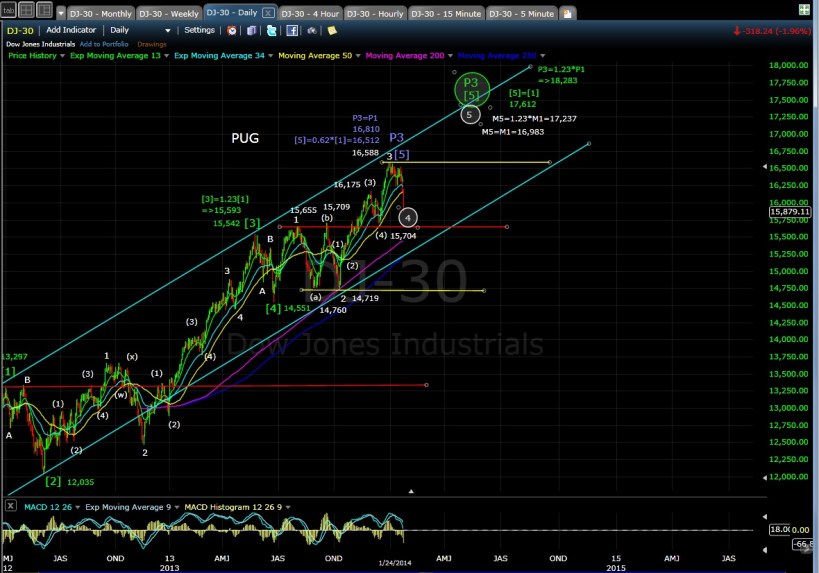
Task: Open chart Settings
Action: pyautogui.click(x=200, y=30)
